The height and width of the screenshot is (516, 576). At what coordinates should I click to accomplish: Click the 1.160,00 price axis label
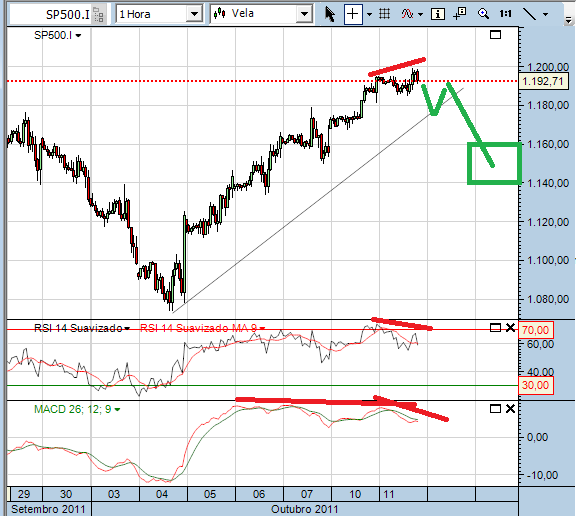coord(548,144)
